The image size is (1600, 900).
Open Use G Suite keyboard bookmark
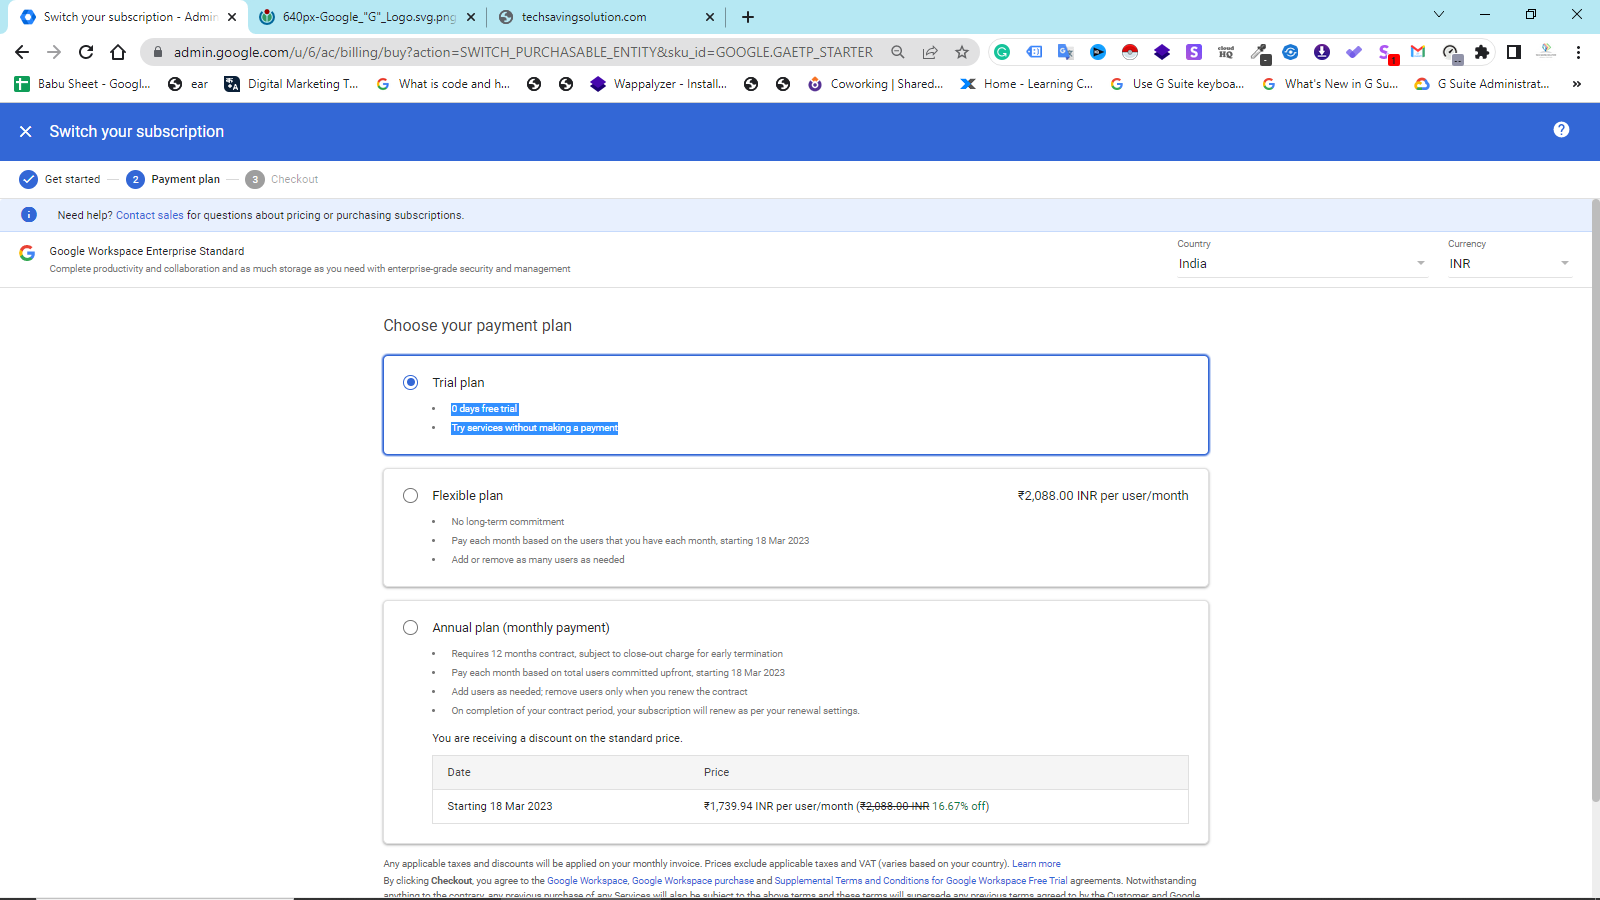[1177, 84]
